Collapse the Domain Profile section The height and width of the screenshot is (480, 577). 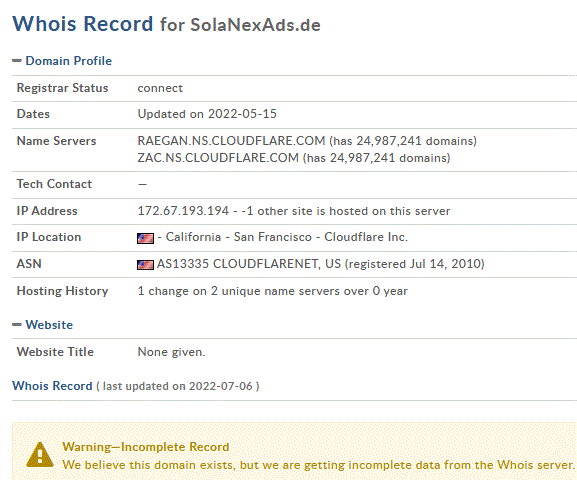62,61
